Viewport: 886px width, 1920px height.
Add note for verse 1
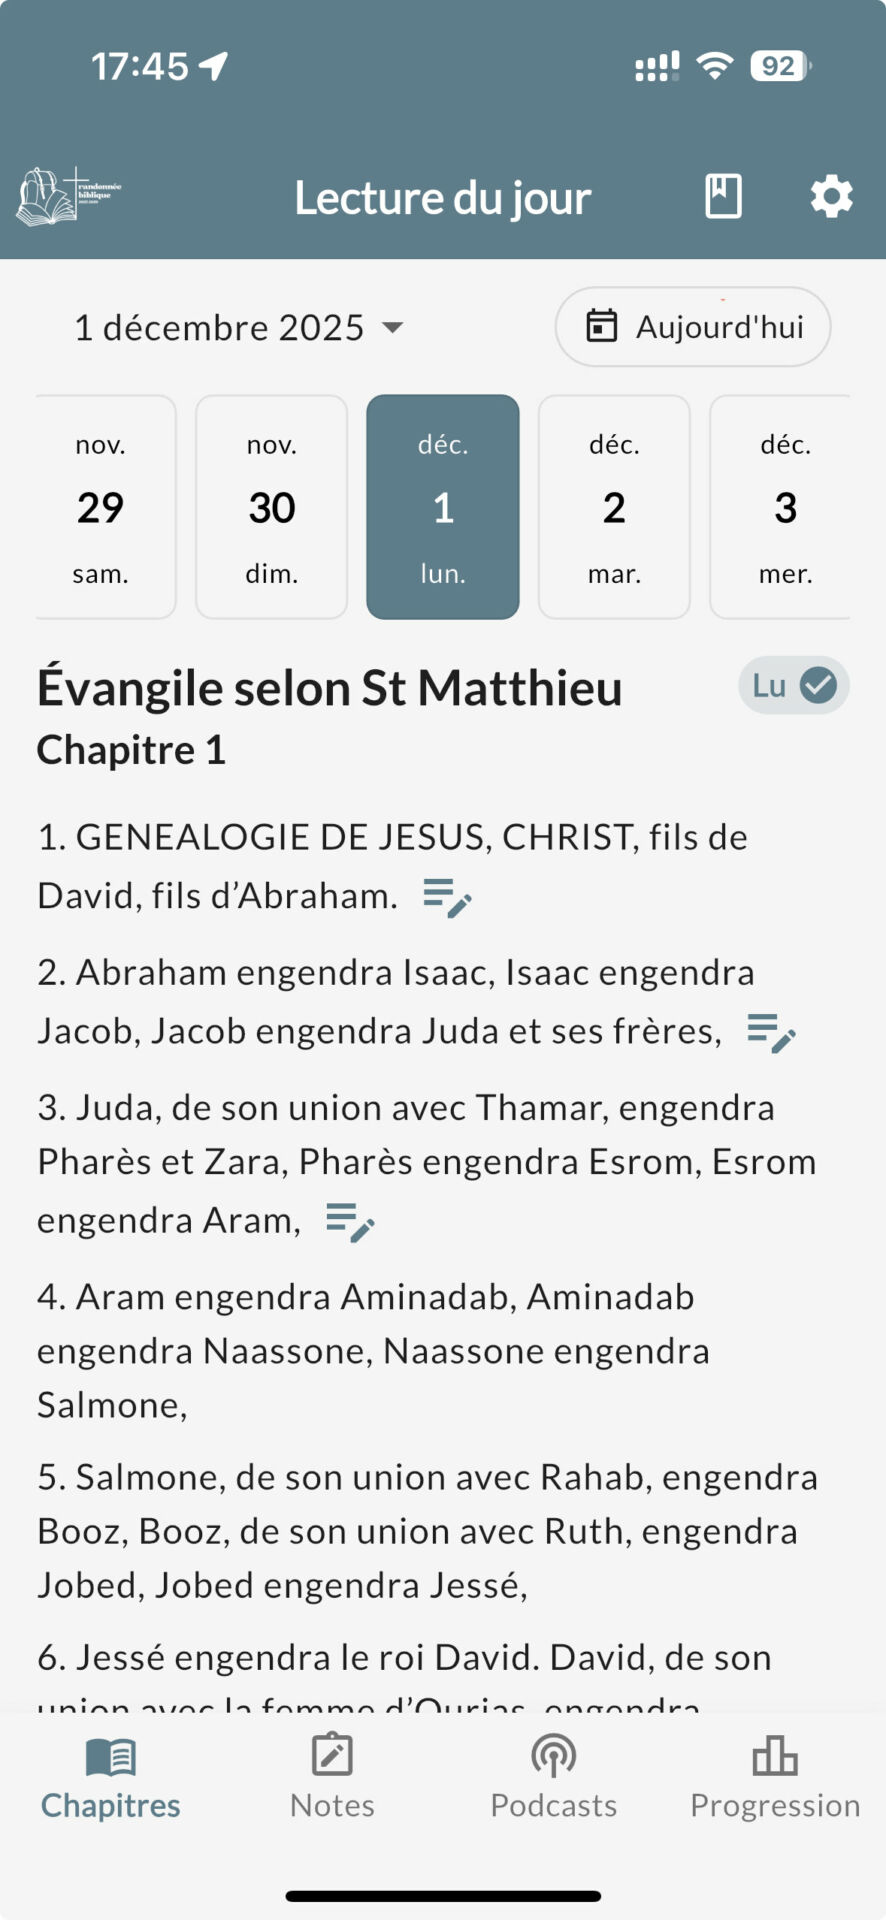447,897
